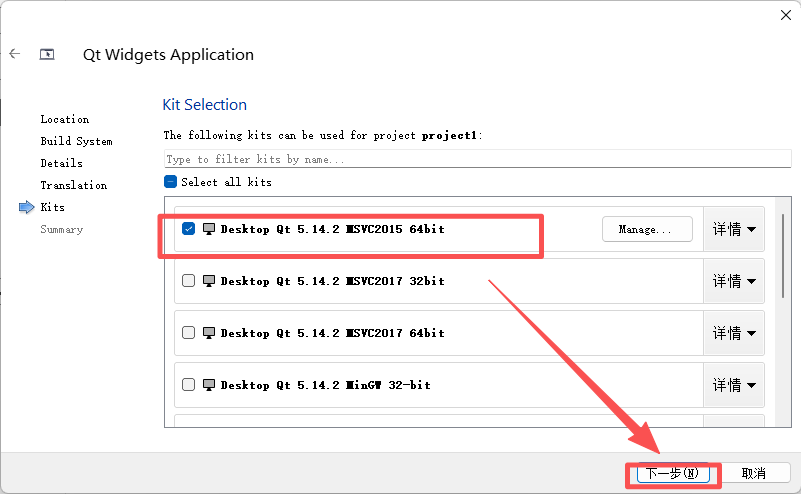Select the Summary wizard step
801x494 pixels.
click(x=62, y=229)
